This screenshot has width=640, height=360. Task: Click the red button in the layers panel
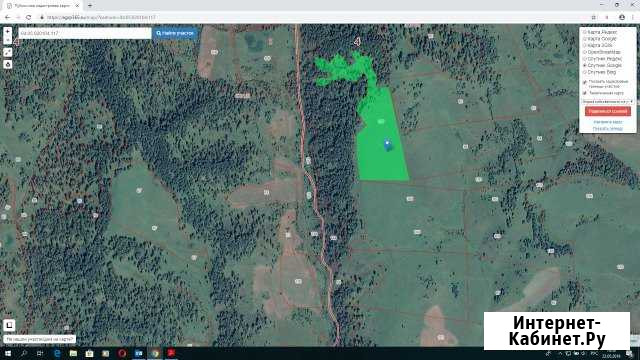point(607,111)
